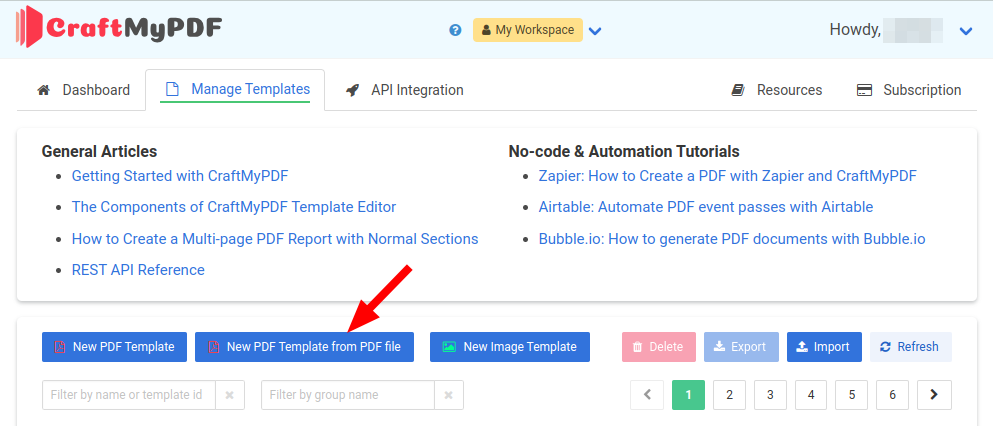Image resolution: width=993 pixels, height=426 pixels.
Task: Click the CraftMyPDF logo
Action: click(x=118, y=27)
